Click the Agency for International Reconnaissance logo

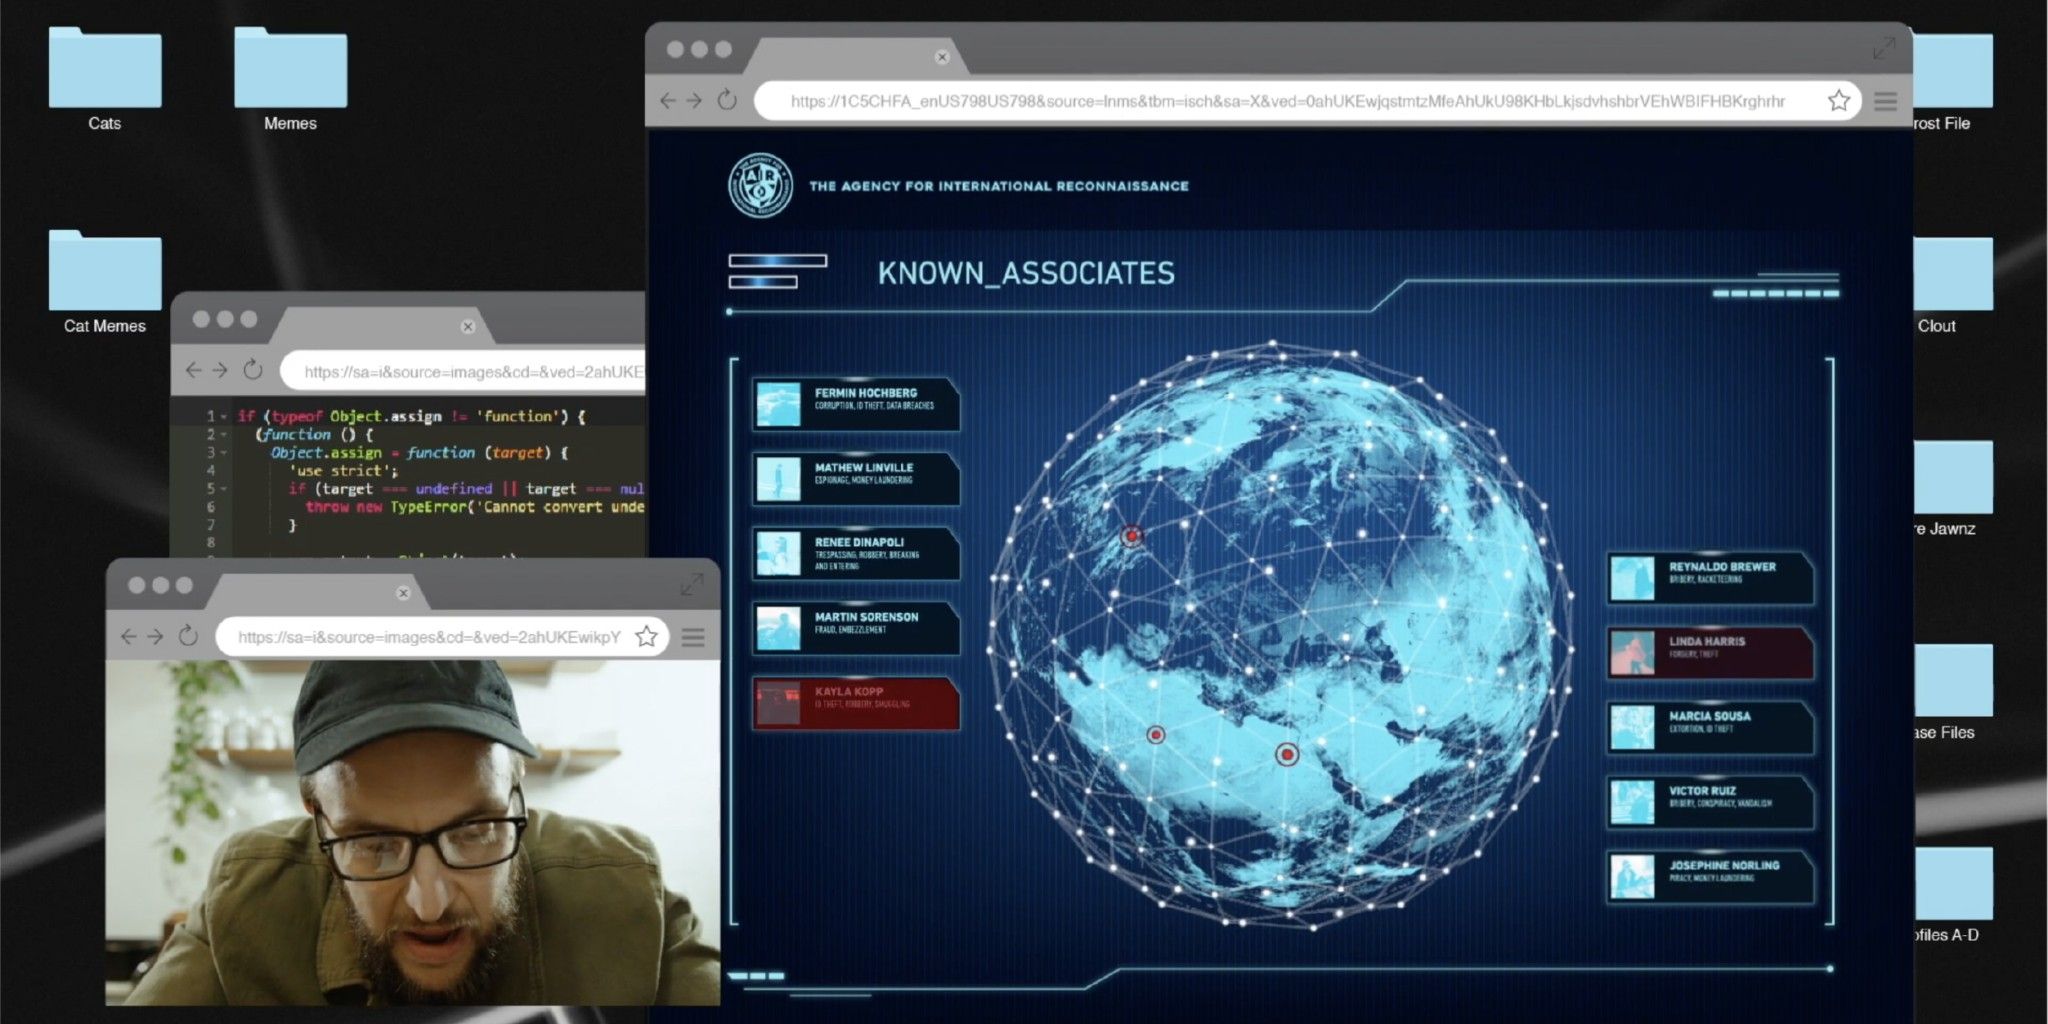760,186
